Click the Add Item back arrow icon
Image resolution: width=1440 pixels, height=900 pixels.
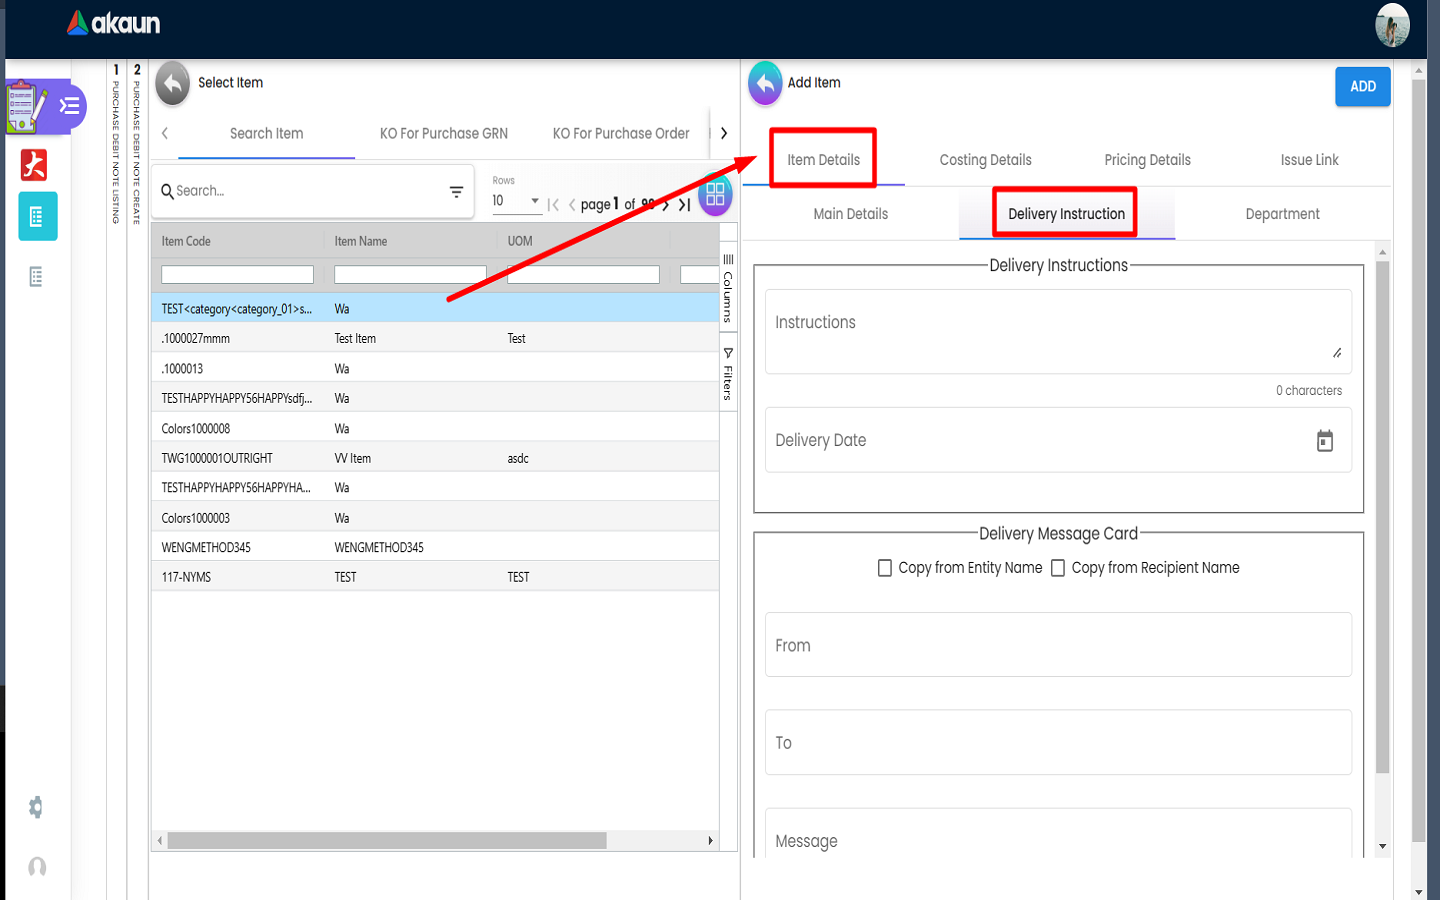[765, 84]
